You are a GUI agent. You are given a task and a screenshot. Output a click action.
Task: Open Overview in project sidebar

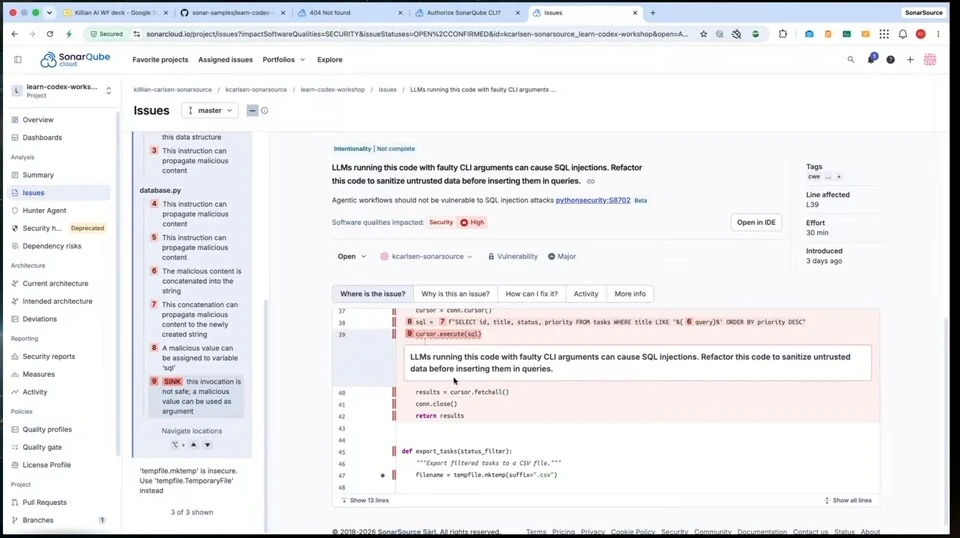[38, 120]
